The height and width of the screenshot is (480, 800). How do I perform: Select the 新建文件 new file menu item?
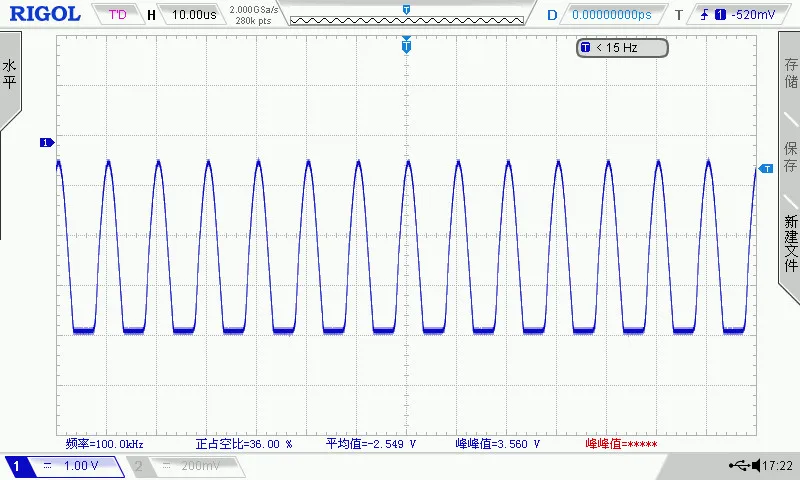pyautogui.click(x=791, y=243)
